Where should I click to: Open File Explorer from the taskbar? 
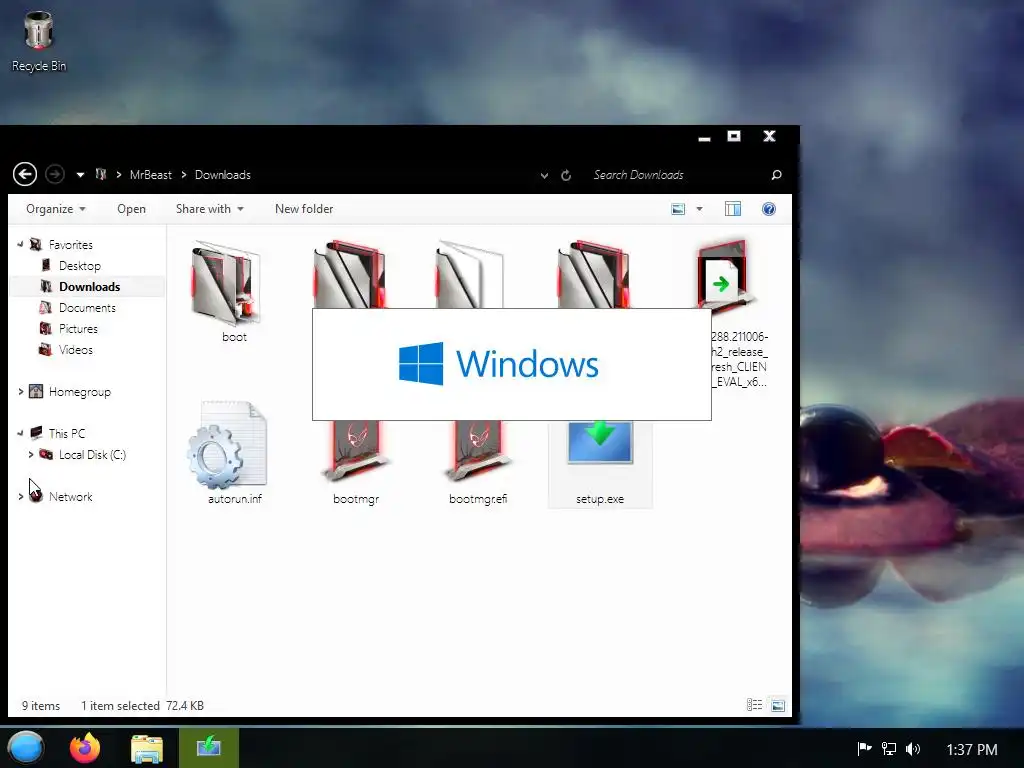tap(147, 748)
